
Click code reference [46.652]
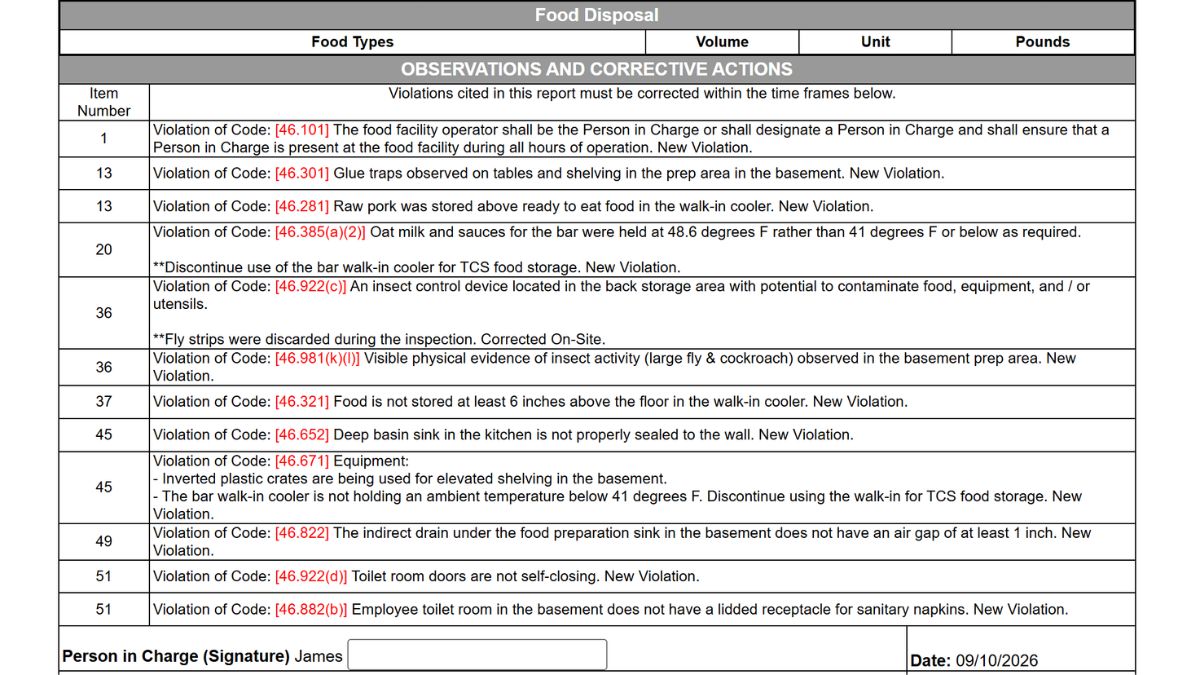pyautogui.click(x=302, y=435)
